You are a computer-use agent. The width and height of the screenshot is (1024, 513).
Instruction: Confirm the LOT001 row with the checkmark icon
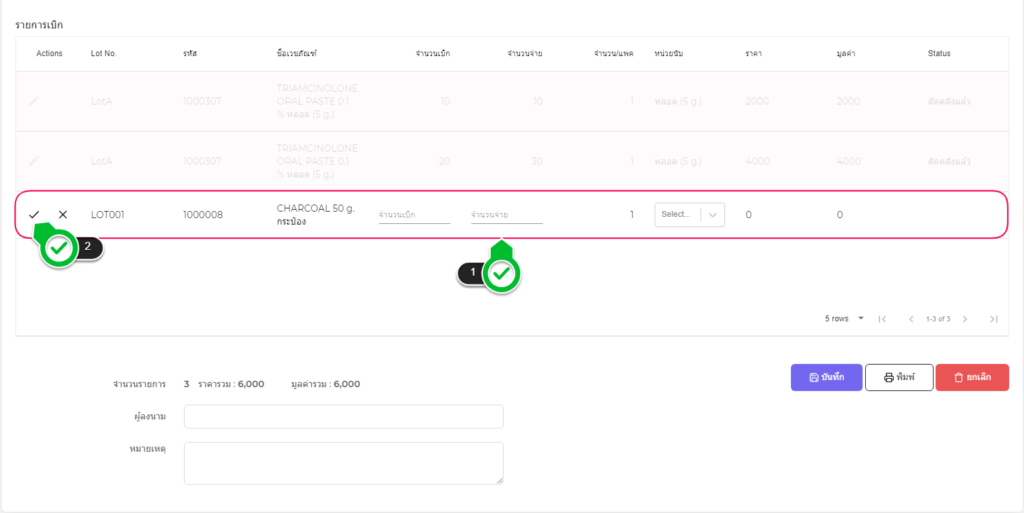(x=34, y=215)
